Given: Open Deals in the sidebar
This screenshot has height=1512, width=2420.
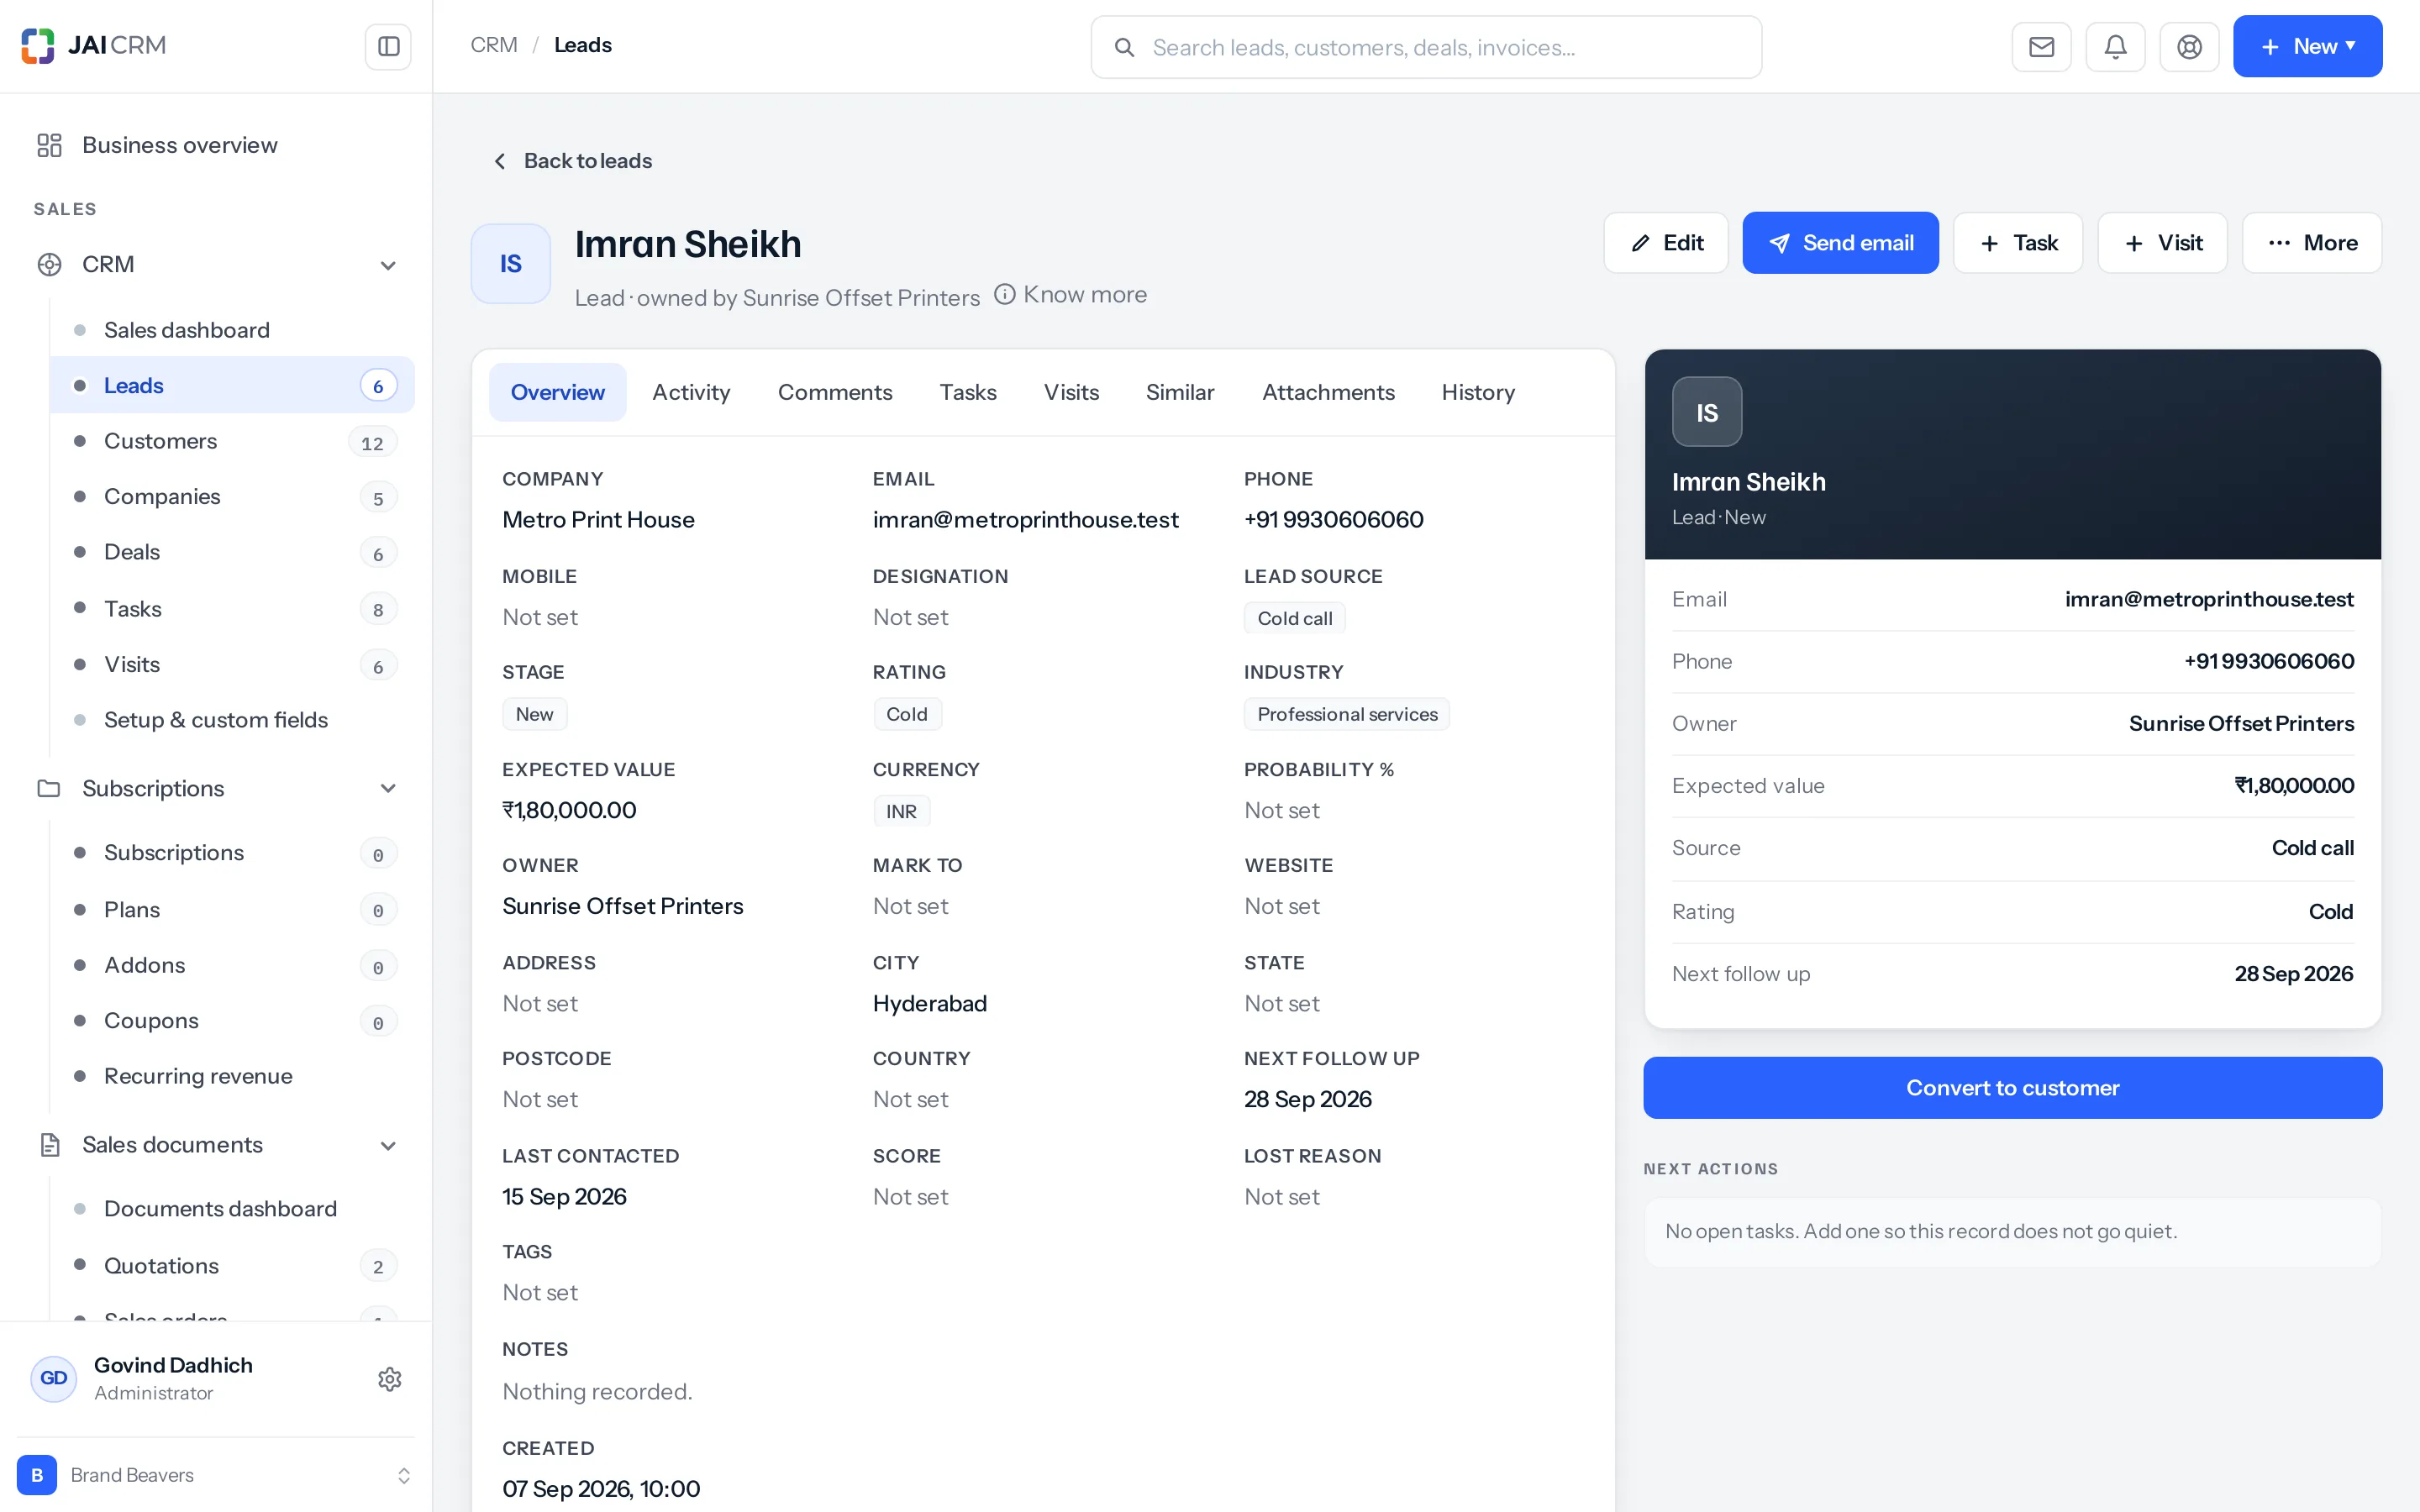Looking at the screenshot, I should tap(232, 552).
